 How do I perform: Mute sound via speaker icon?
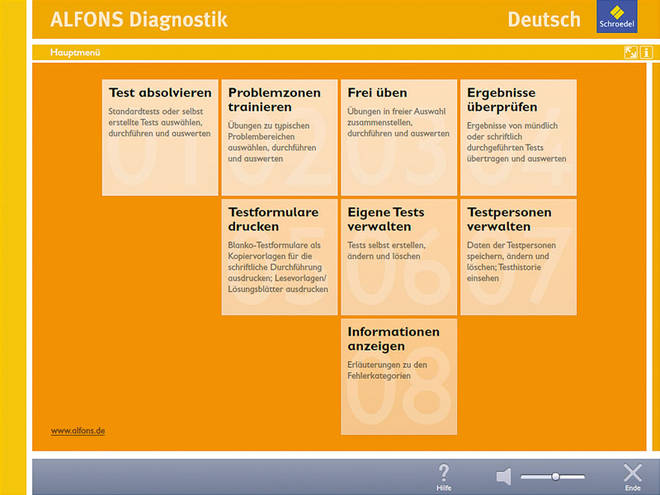504,476
